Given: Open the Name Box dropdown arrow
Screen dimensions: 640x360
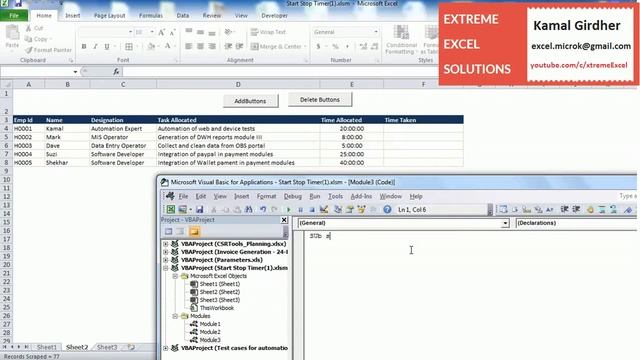Looking at the screenshot, I should tap(75, 72).
